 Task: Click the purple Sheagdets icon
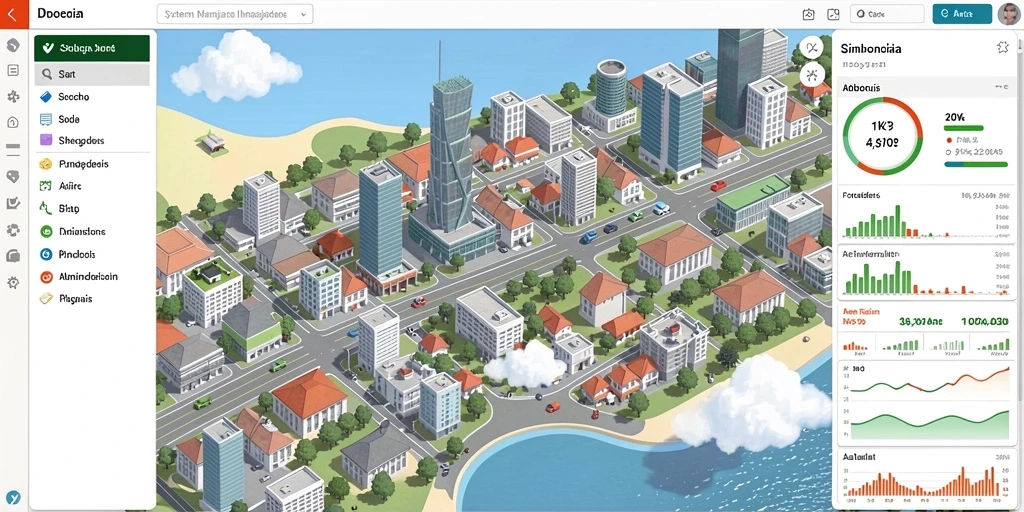coord(46,140)
